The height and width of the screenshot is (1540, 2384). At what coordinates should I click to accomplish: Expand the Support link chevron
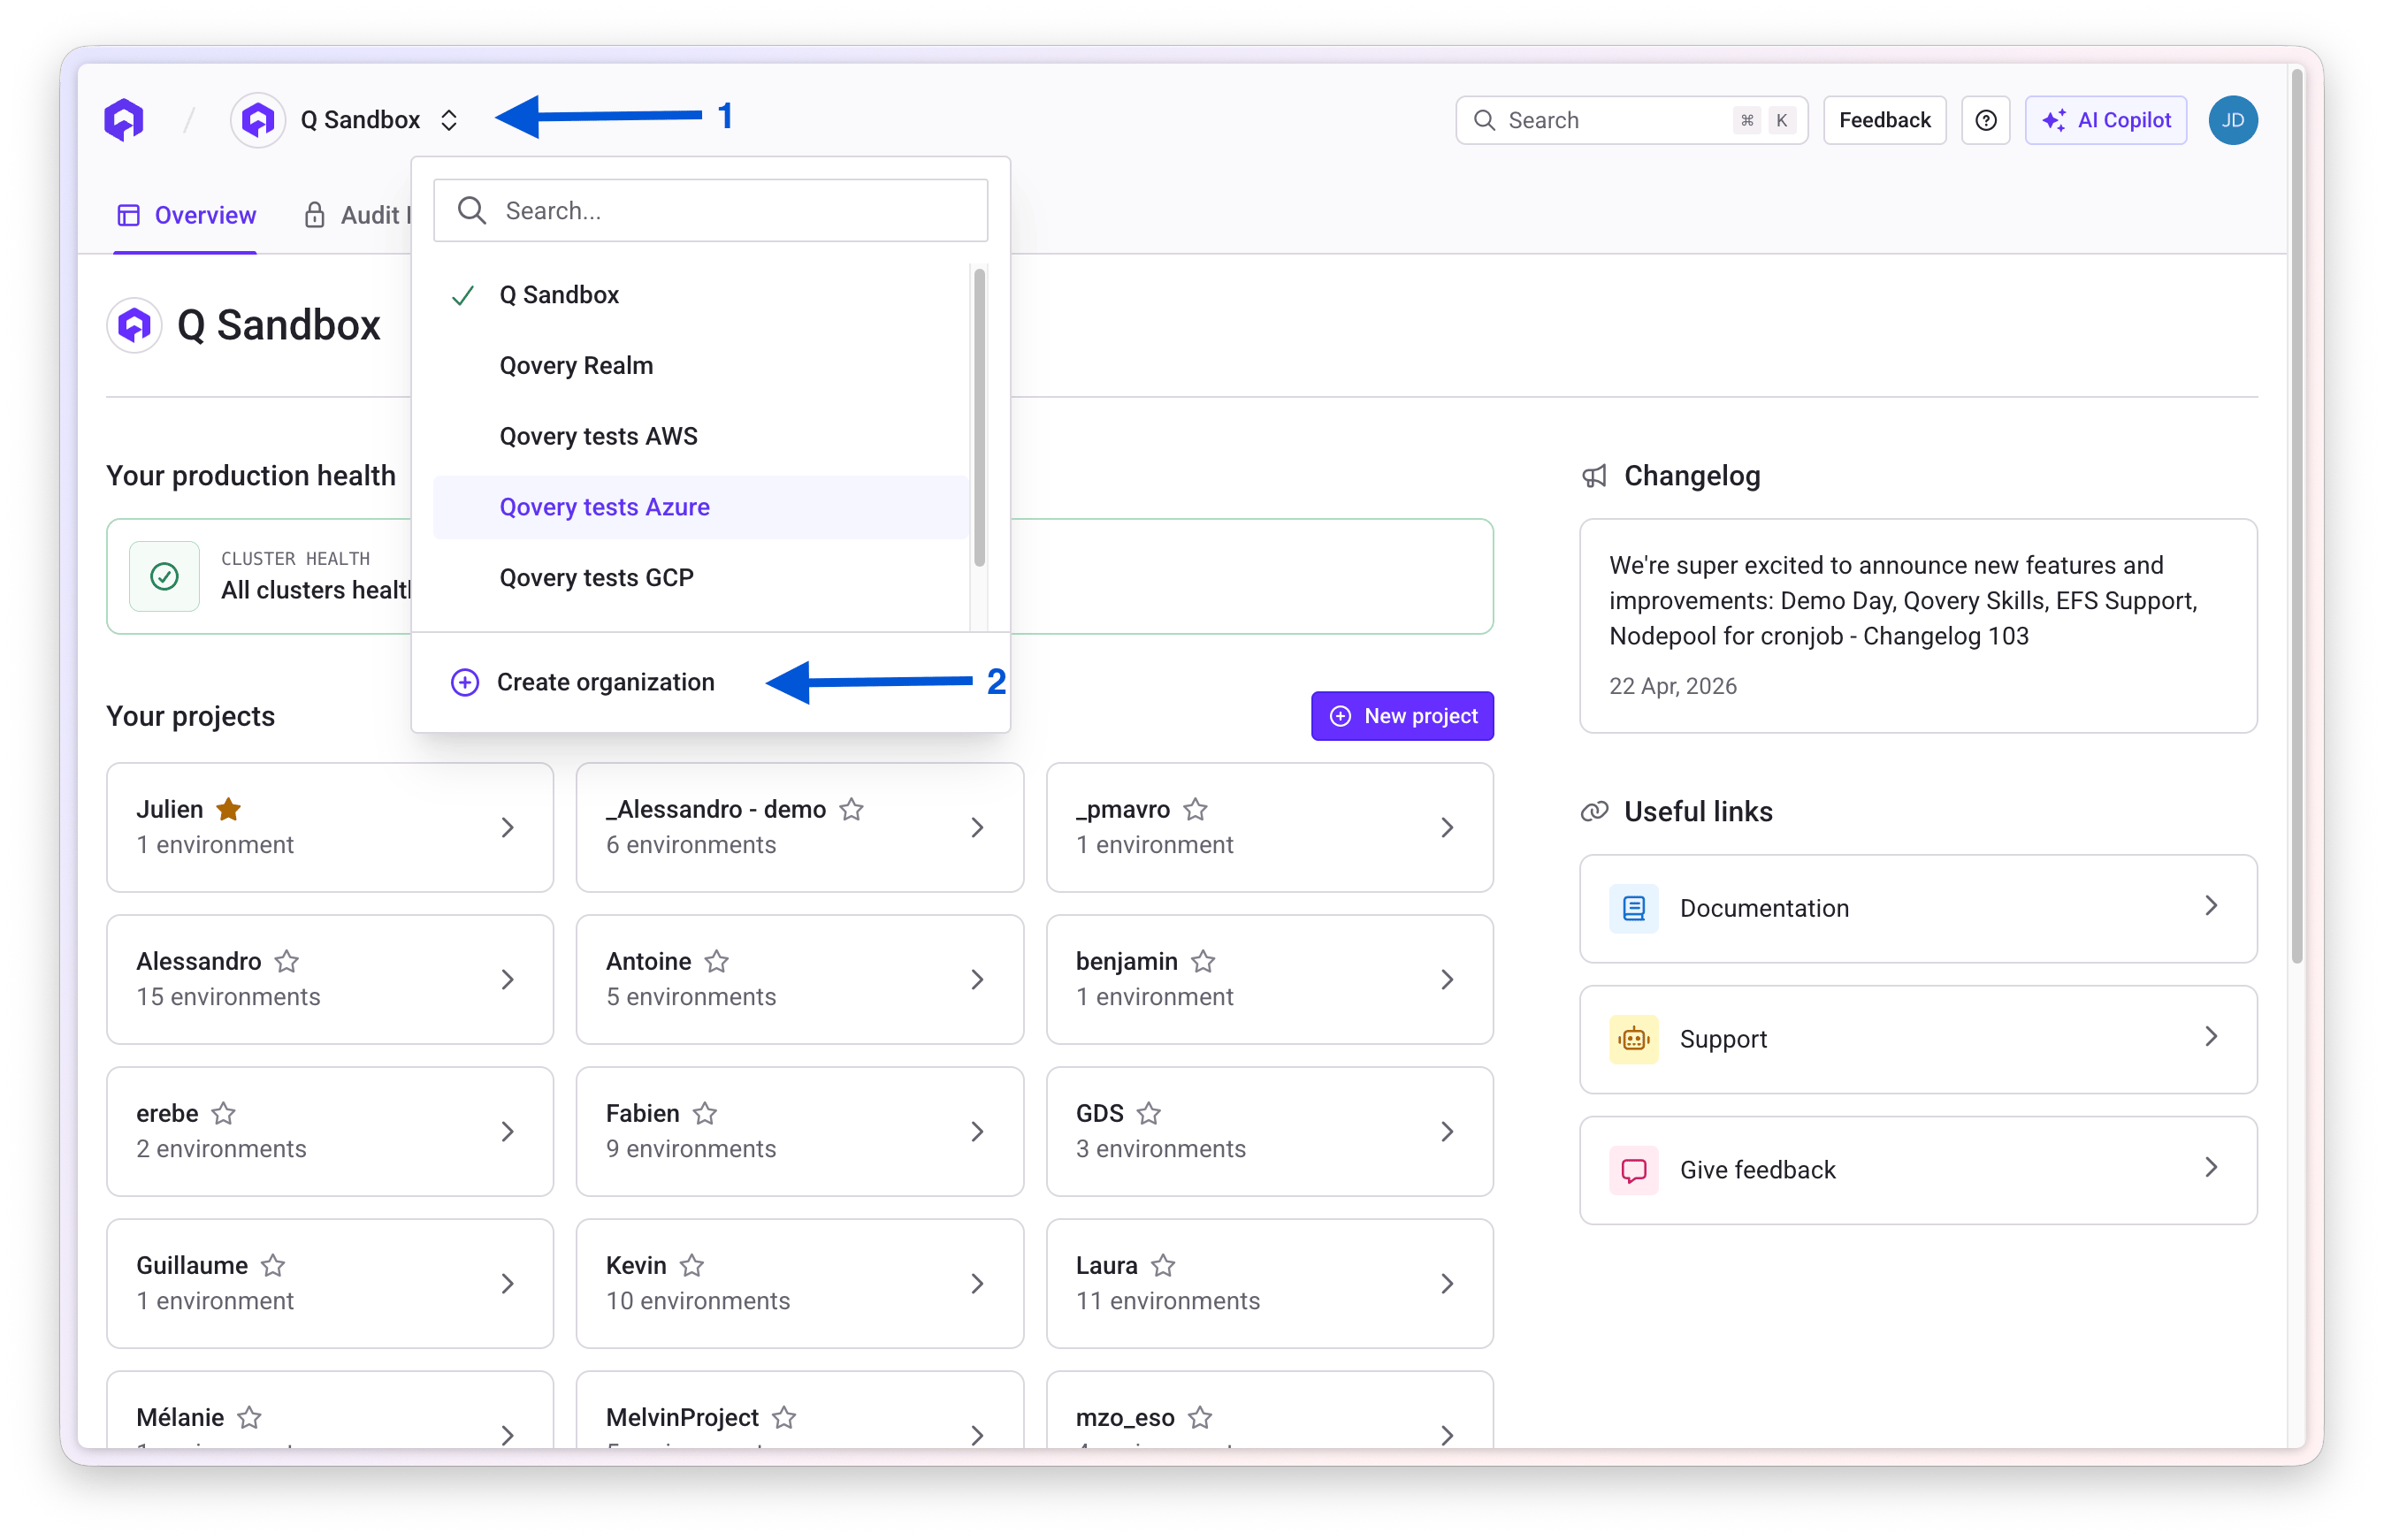(x=2211, y=1037)
